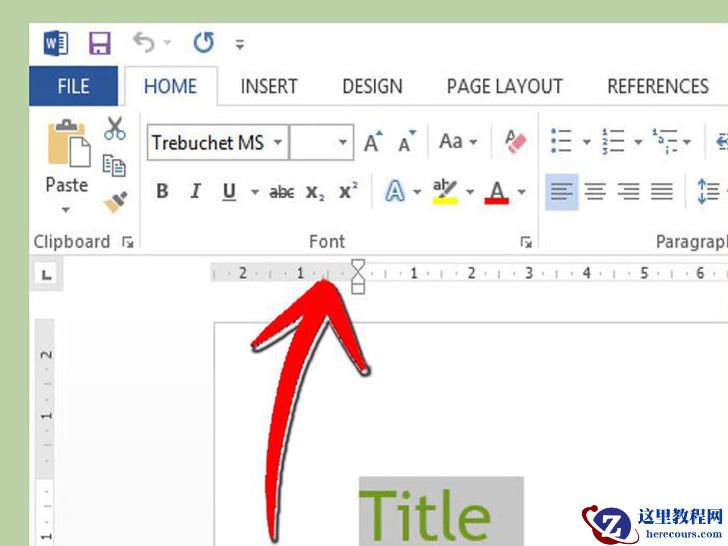Click the Paste clipboard icon
Image resolution: width=728 pixels, height=546 pixels.
point(69,143)
